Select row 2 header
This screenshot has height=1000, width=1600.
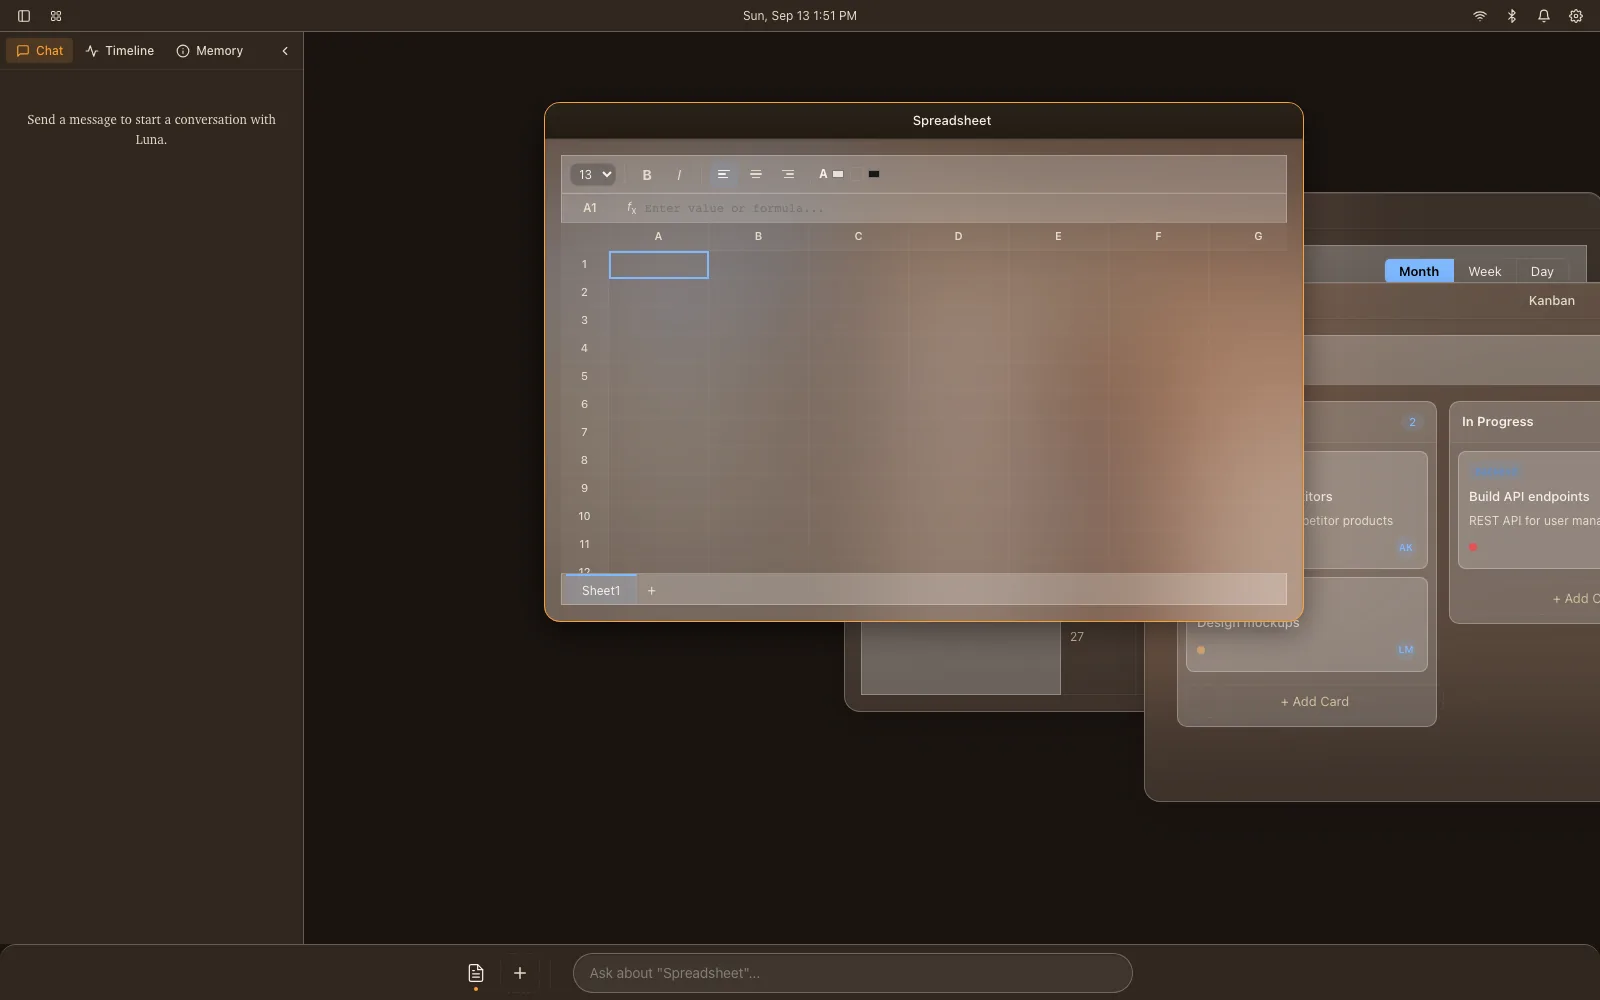584,293
